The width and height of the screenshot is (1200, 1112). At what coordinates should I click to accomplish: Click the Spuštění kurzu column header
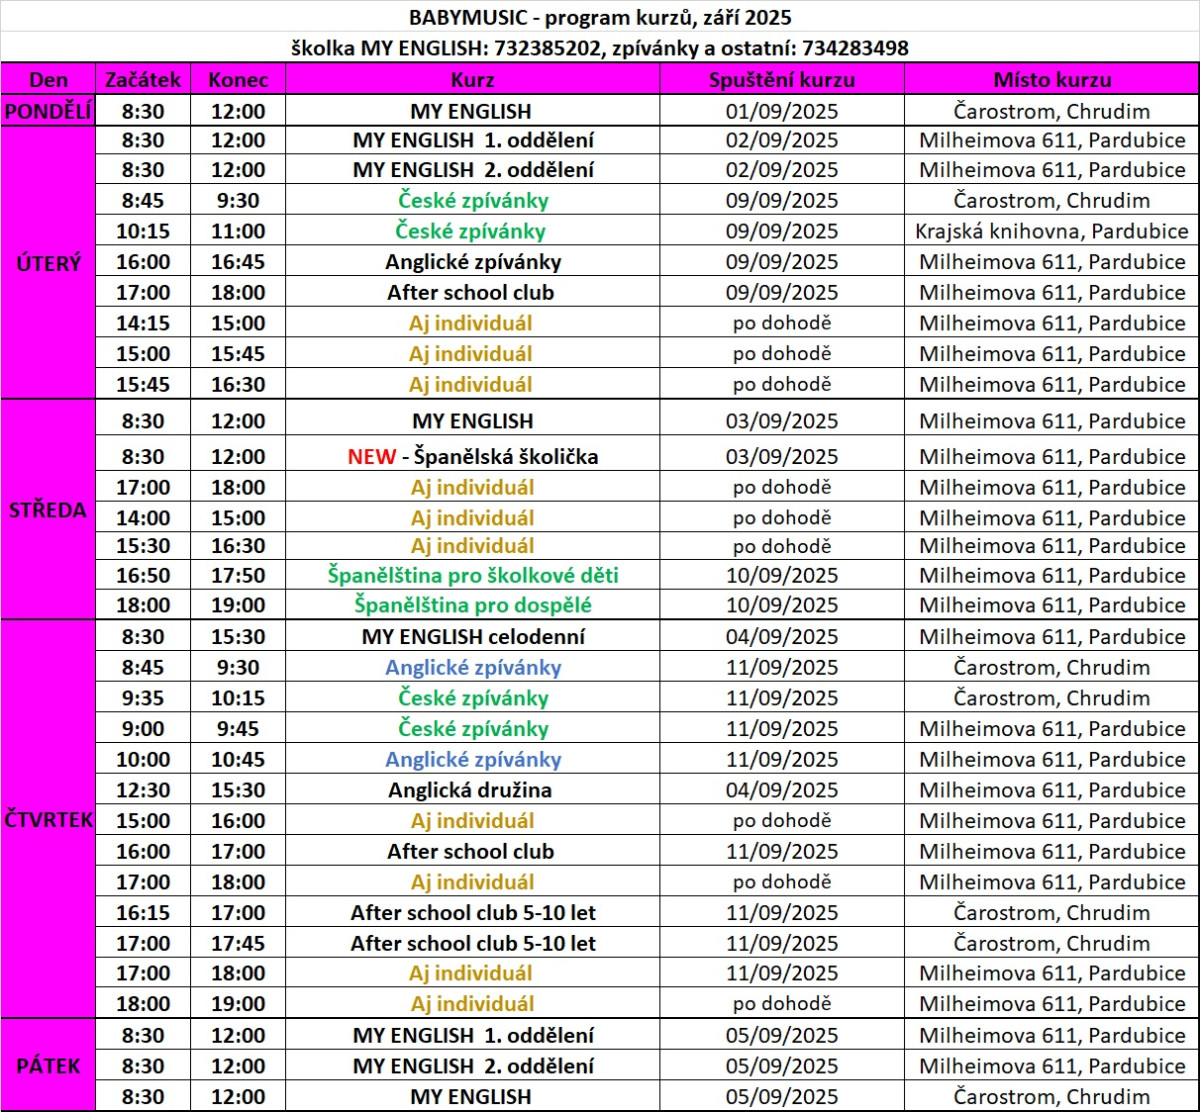pos(781,80)
